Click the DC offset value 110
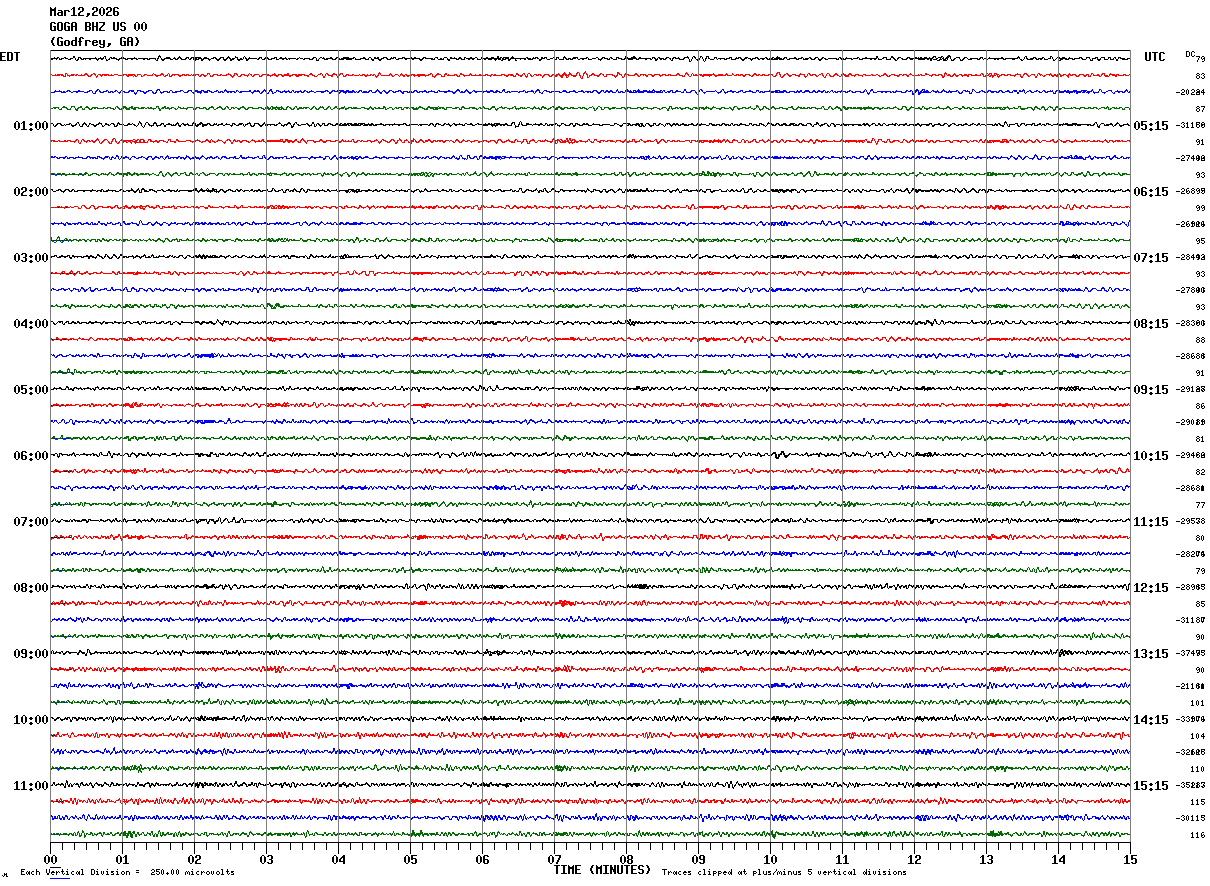The height and width of the screenshot is (886, 1210). tap(1198, 769)
